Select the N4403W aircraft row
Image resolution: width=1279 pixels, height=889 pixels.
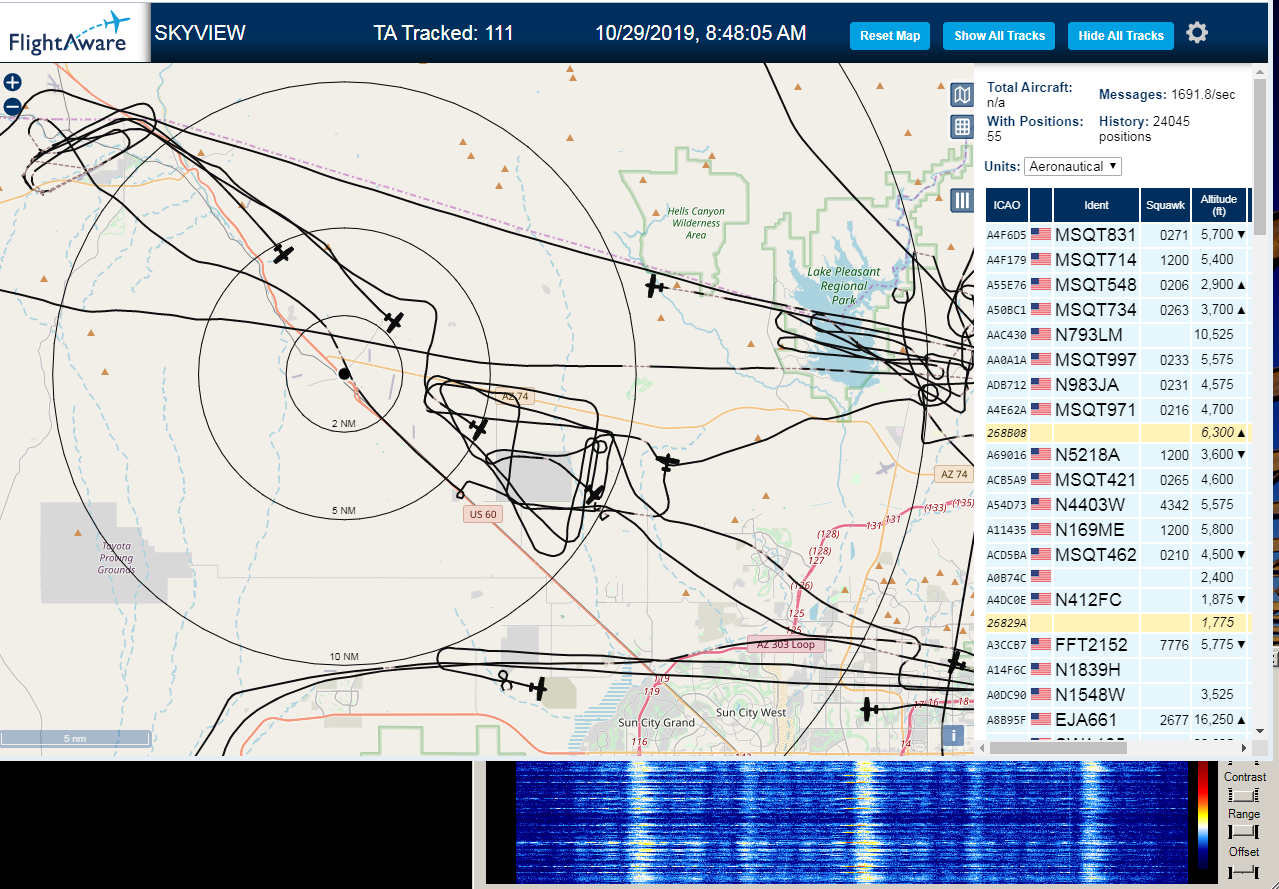(x=1117, y=505)
